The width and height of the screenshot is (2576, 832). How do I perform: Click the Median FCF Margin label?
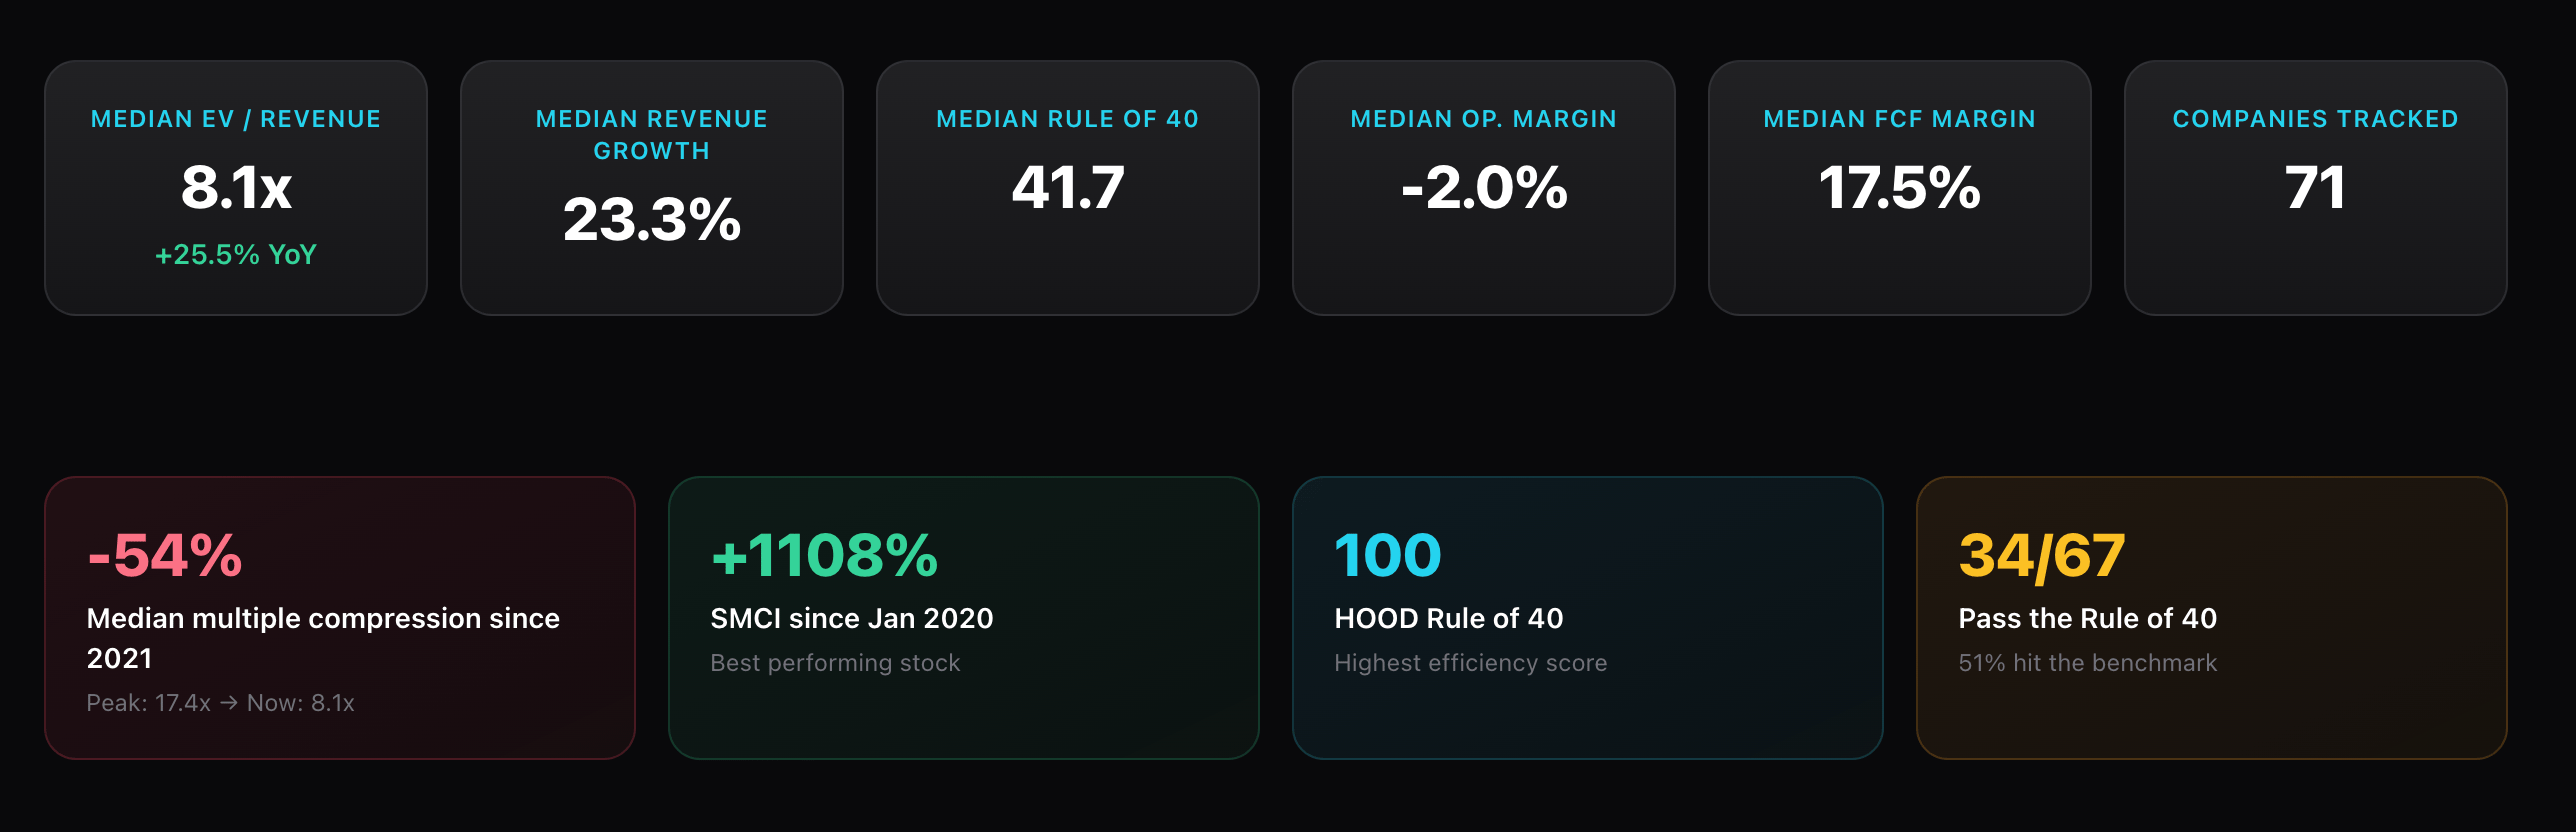tap(1899, 119)
